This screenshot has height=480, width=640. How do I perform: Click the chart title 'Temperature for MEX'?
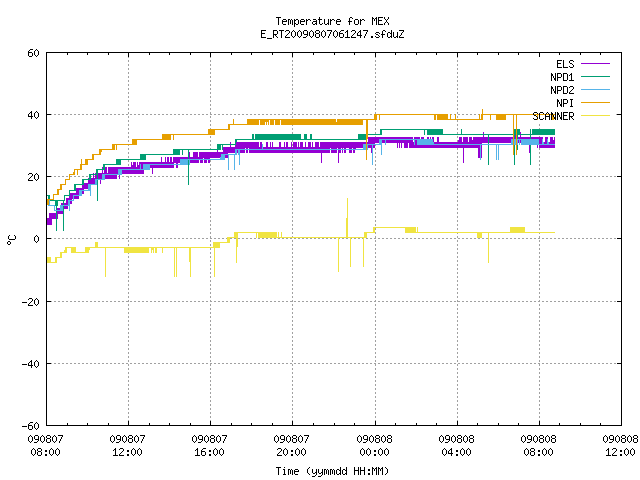[x=332, y=21]
